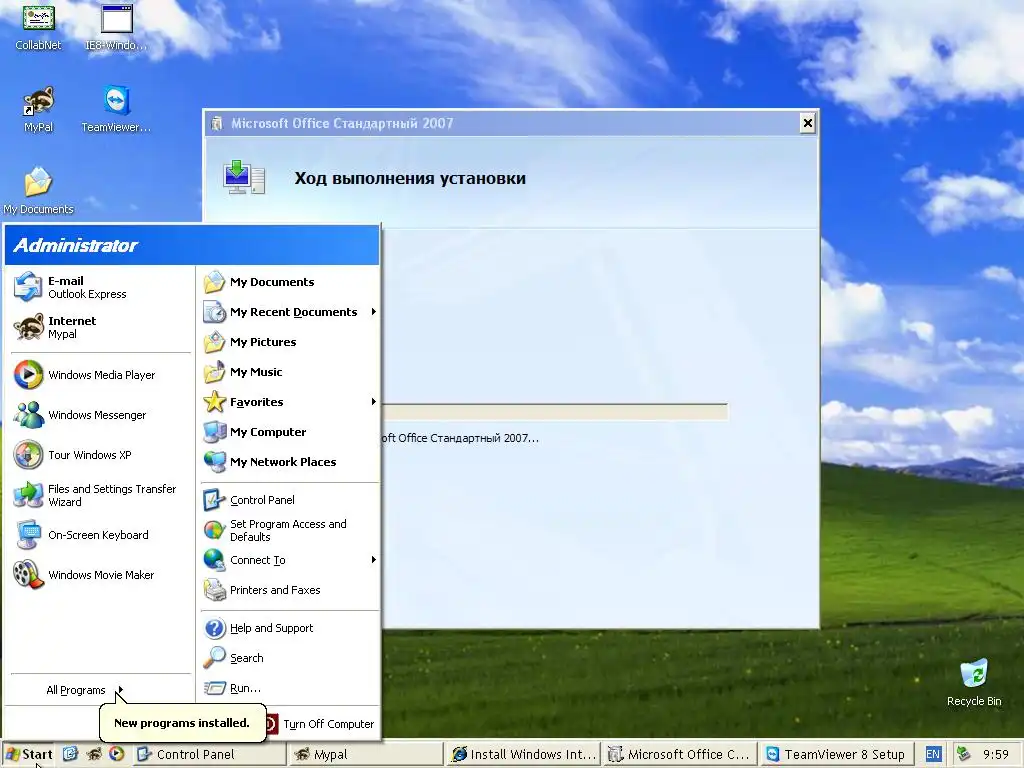Click Windows Media Player quick launch icon

(x=116, y=754)
